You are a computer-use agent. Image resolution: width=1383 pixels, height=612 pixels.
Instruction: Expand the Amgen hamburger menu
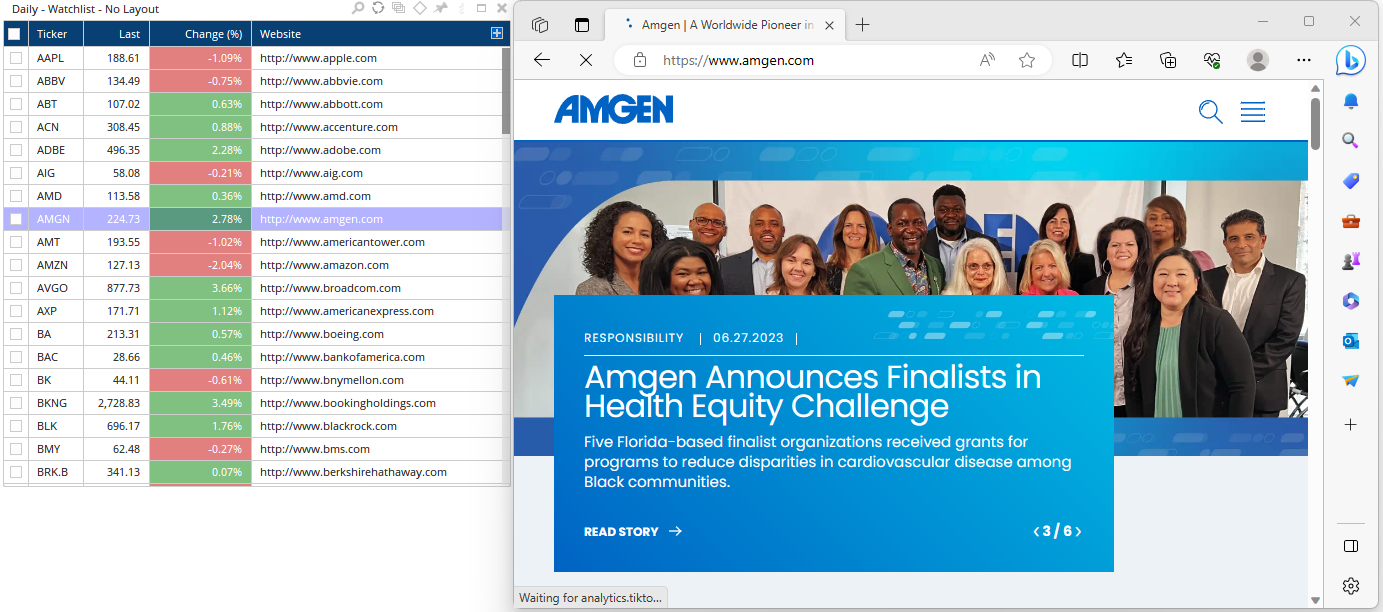(x=1253, y=112)
